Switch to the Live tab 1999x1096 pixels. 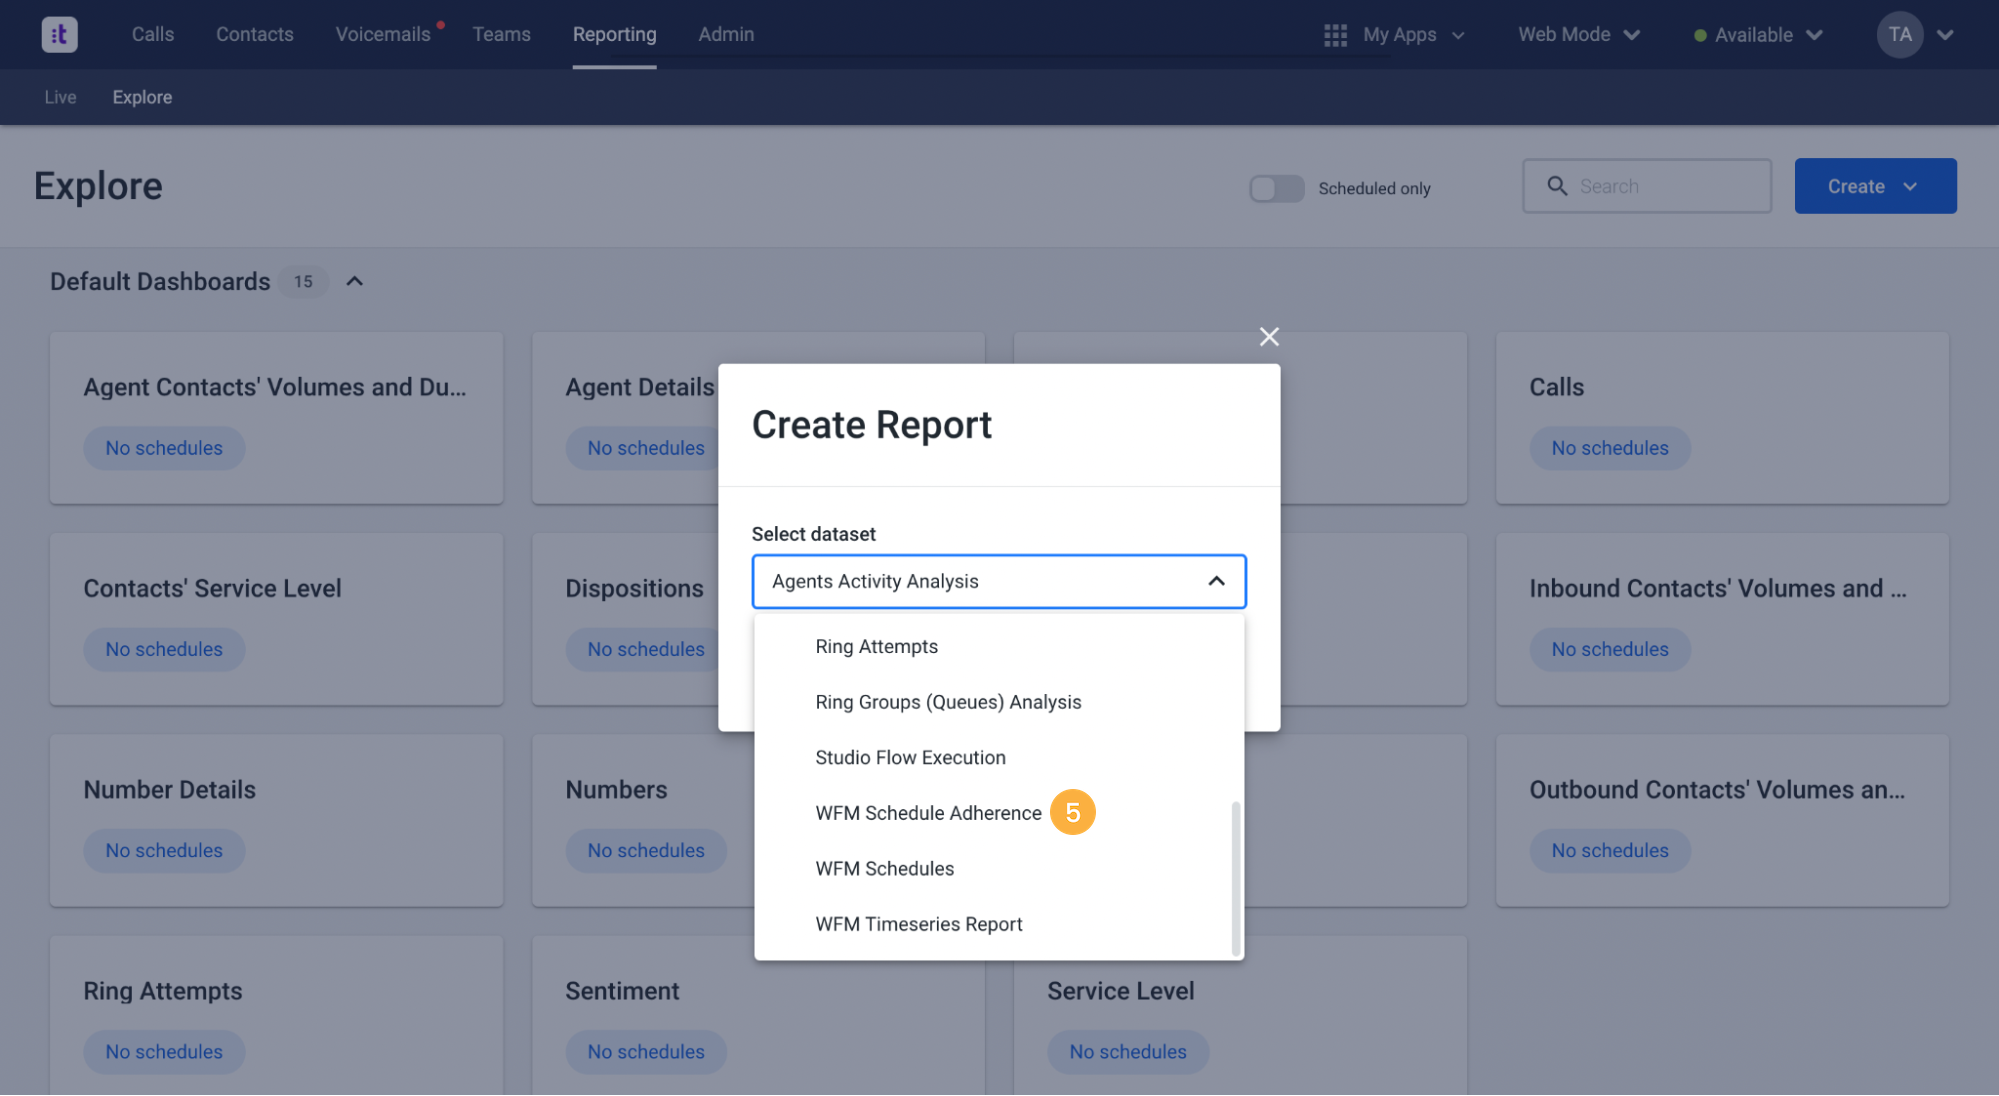[x=59, y=97]
